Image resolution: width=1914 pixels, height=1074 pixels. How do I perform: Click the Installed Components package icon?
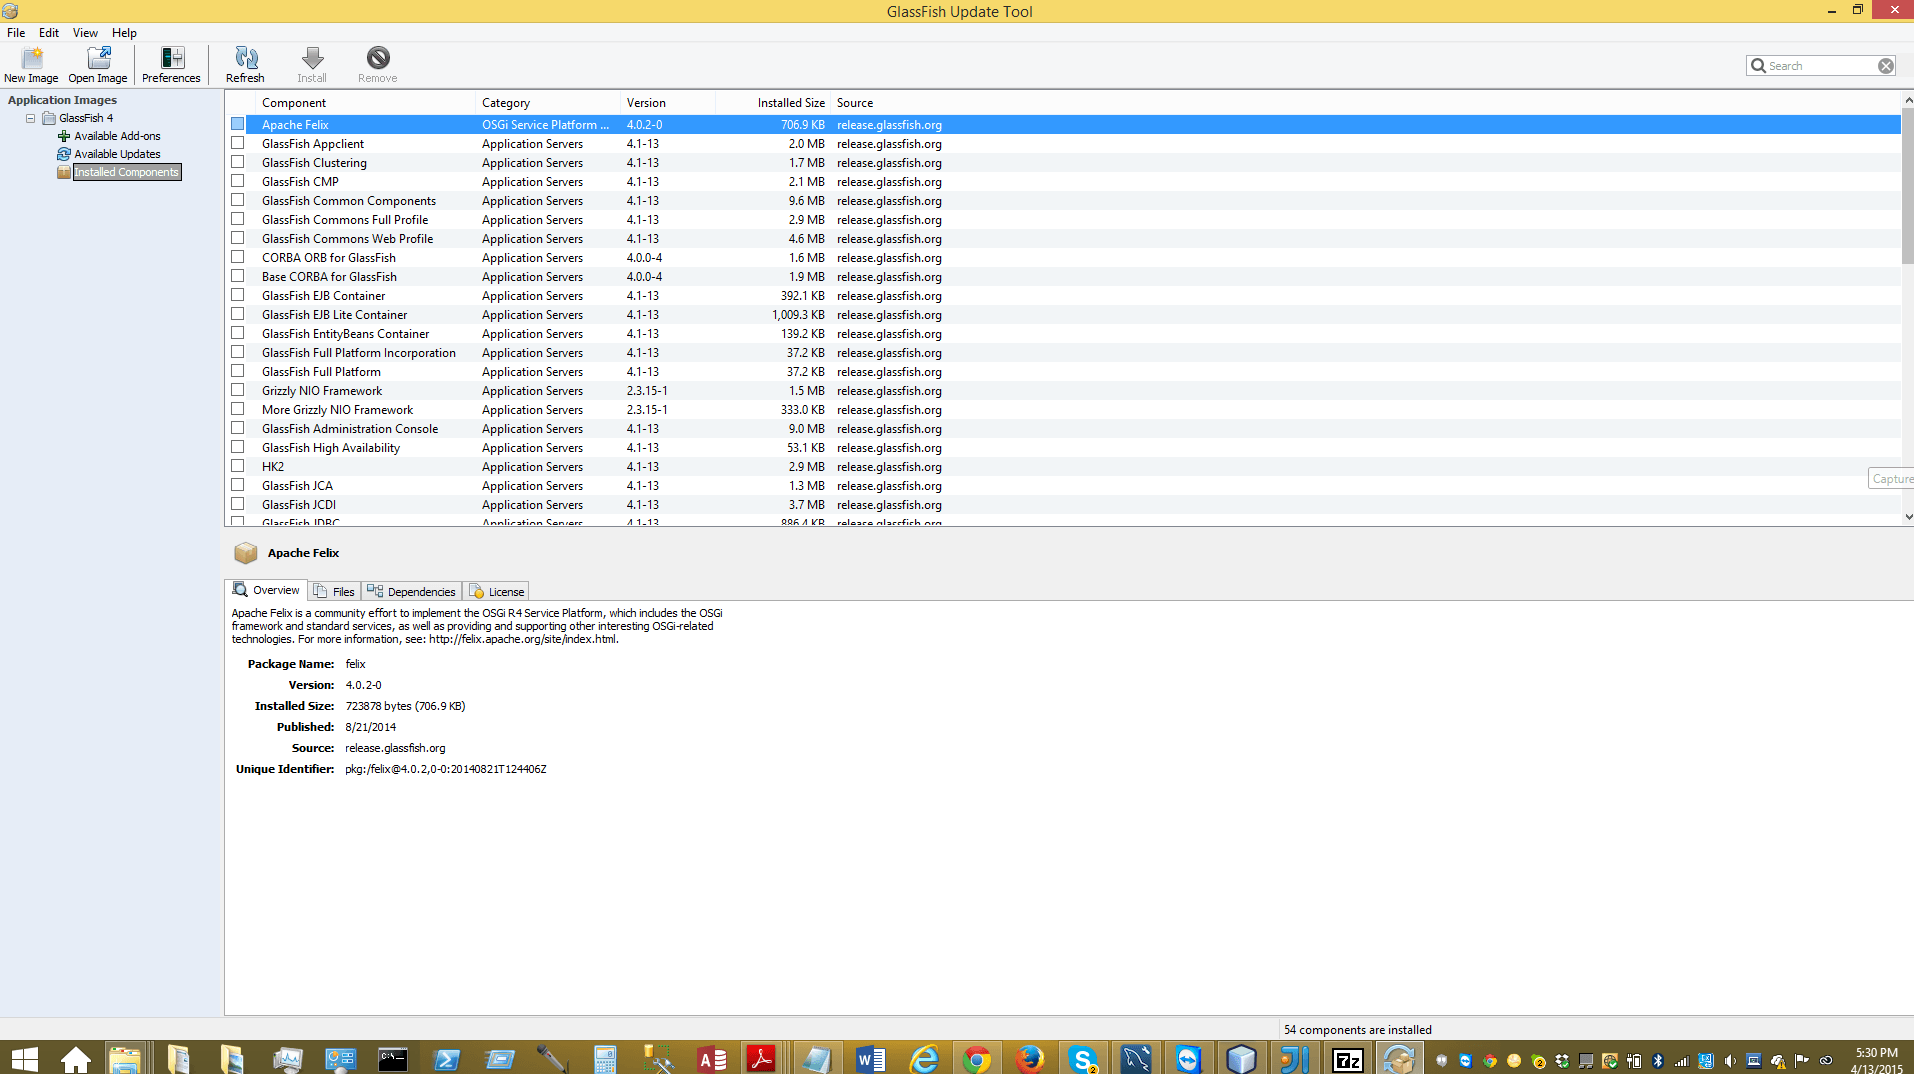pyautogui.click(x=64, y=172)
